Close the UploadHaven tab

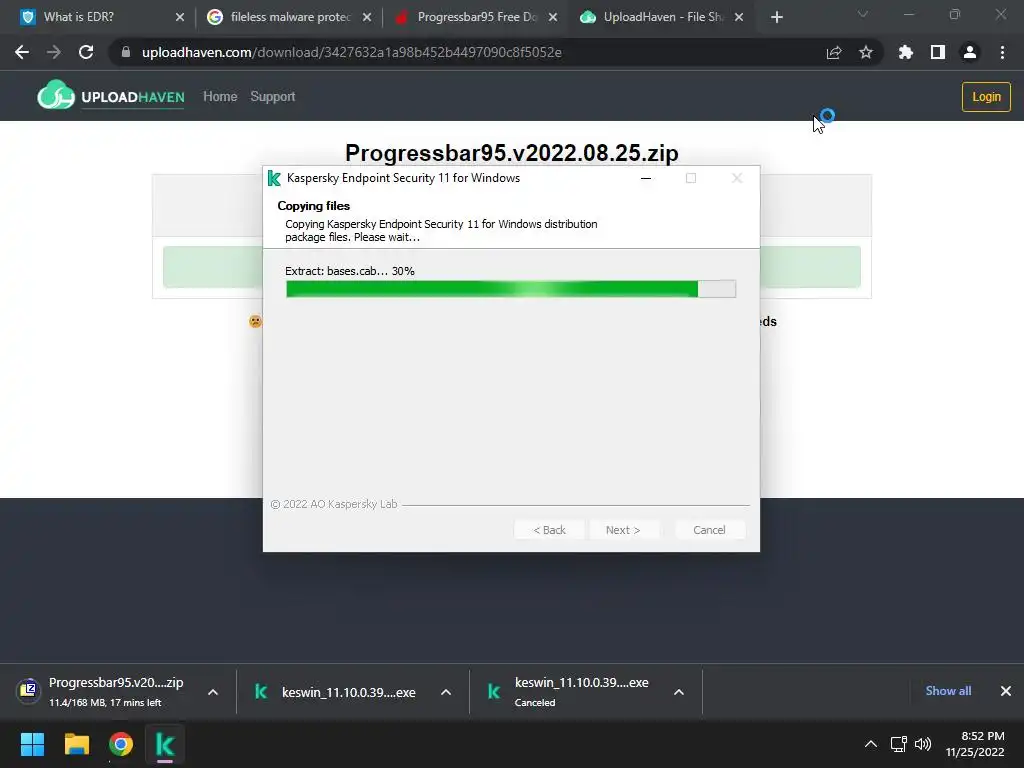click(x=739, y=18)
